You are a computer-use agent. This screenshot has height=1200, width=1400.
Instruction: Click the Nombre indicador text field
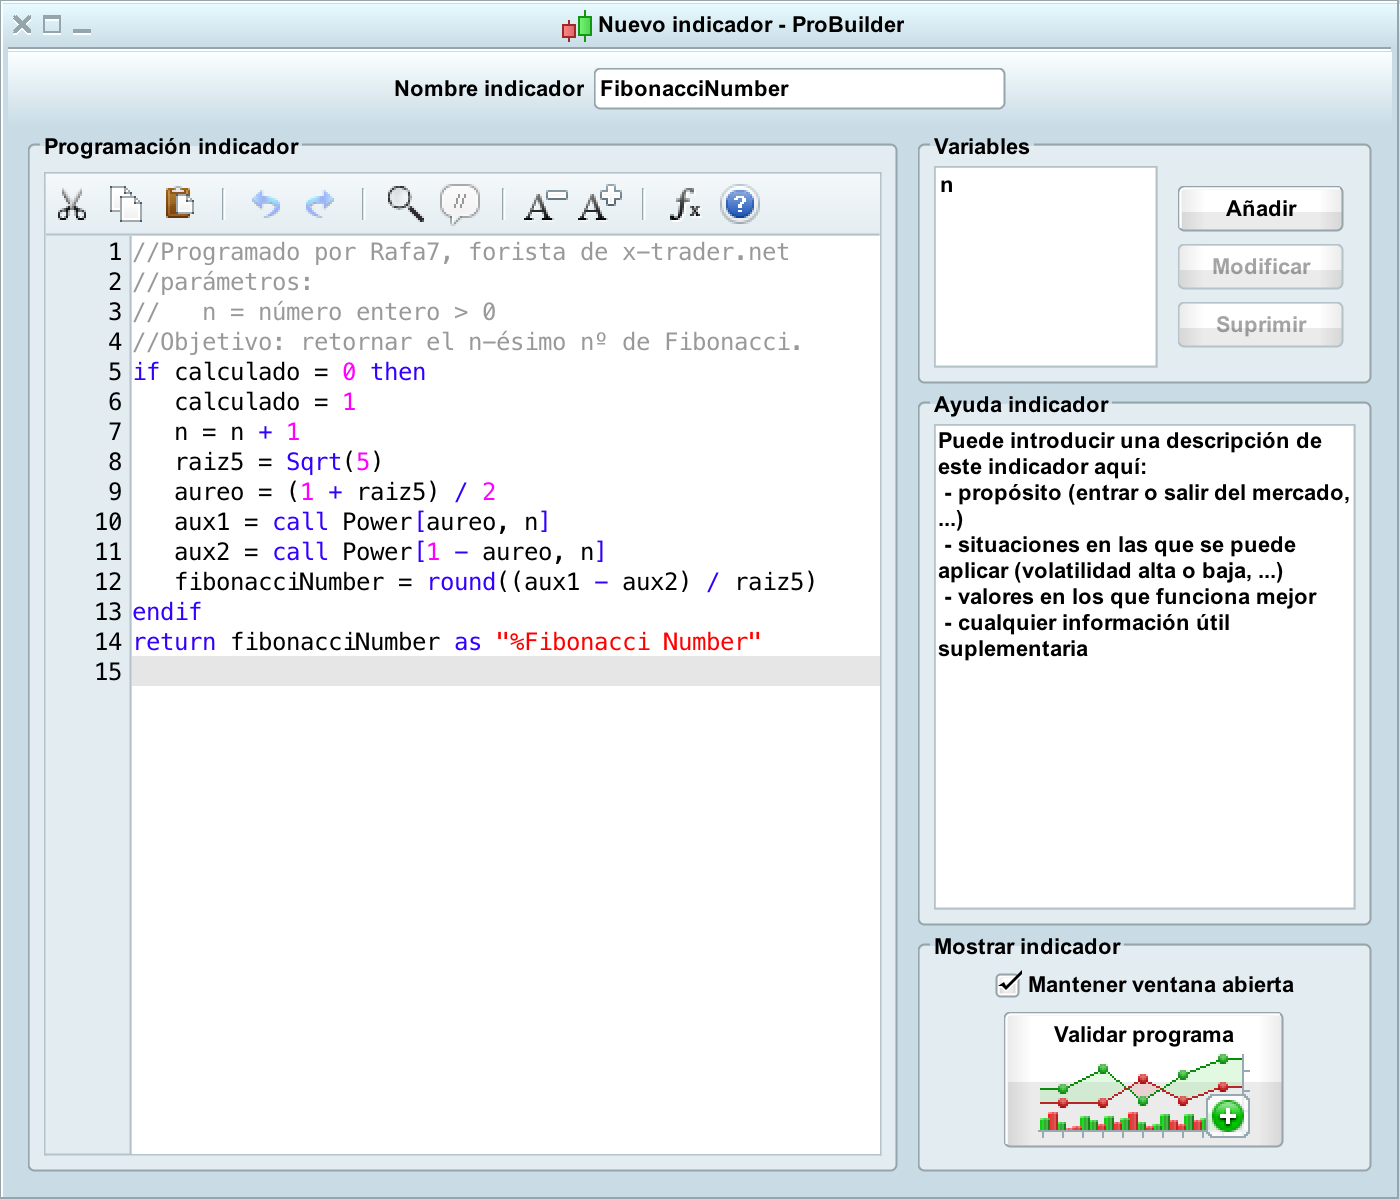(798, 89)
